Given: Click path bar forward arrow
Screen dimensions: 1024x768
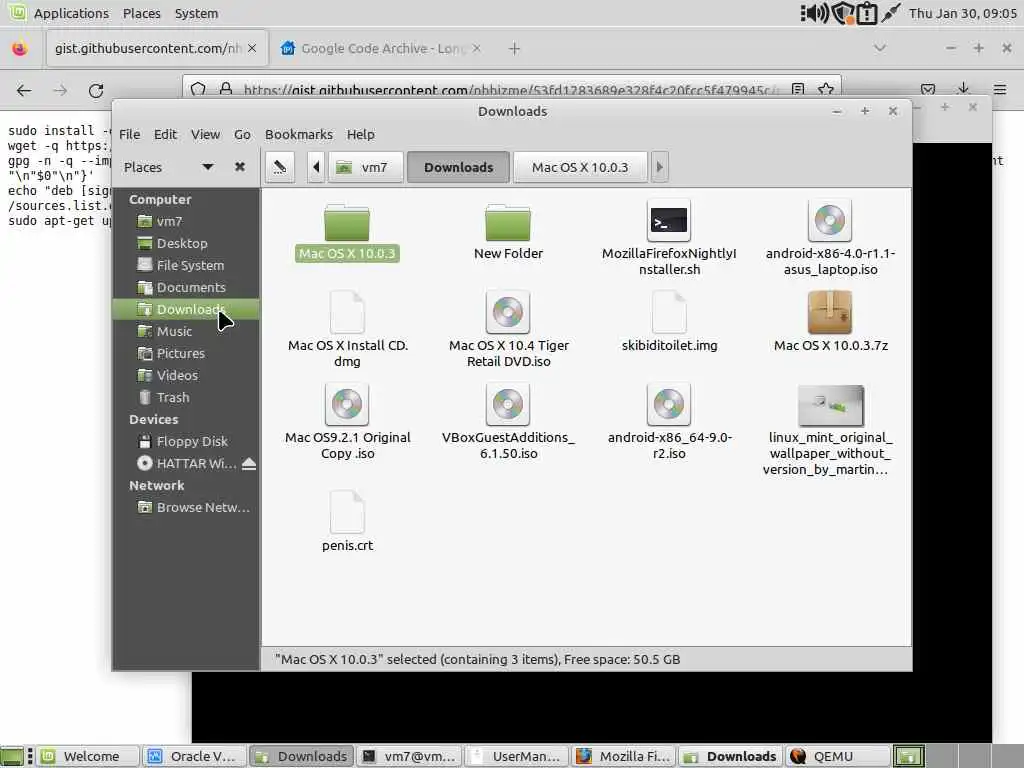Looking at the screenshot, I should (659, 167).
